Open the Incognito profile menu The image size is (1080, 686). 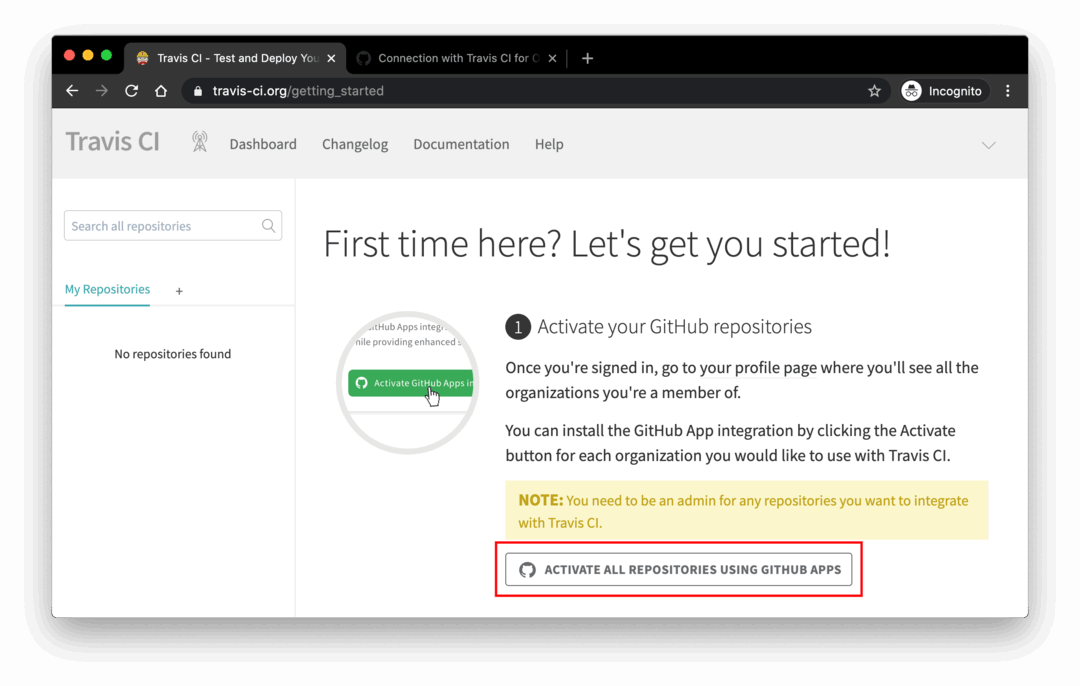pyautogui.click(x=942, y=91)
